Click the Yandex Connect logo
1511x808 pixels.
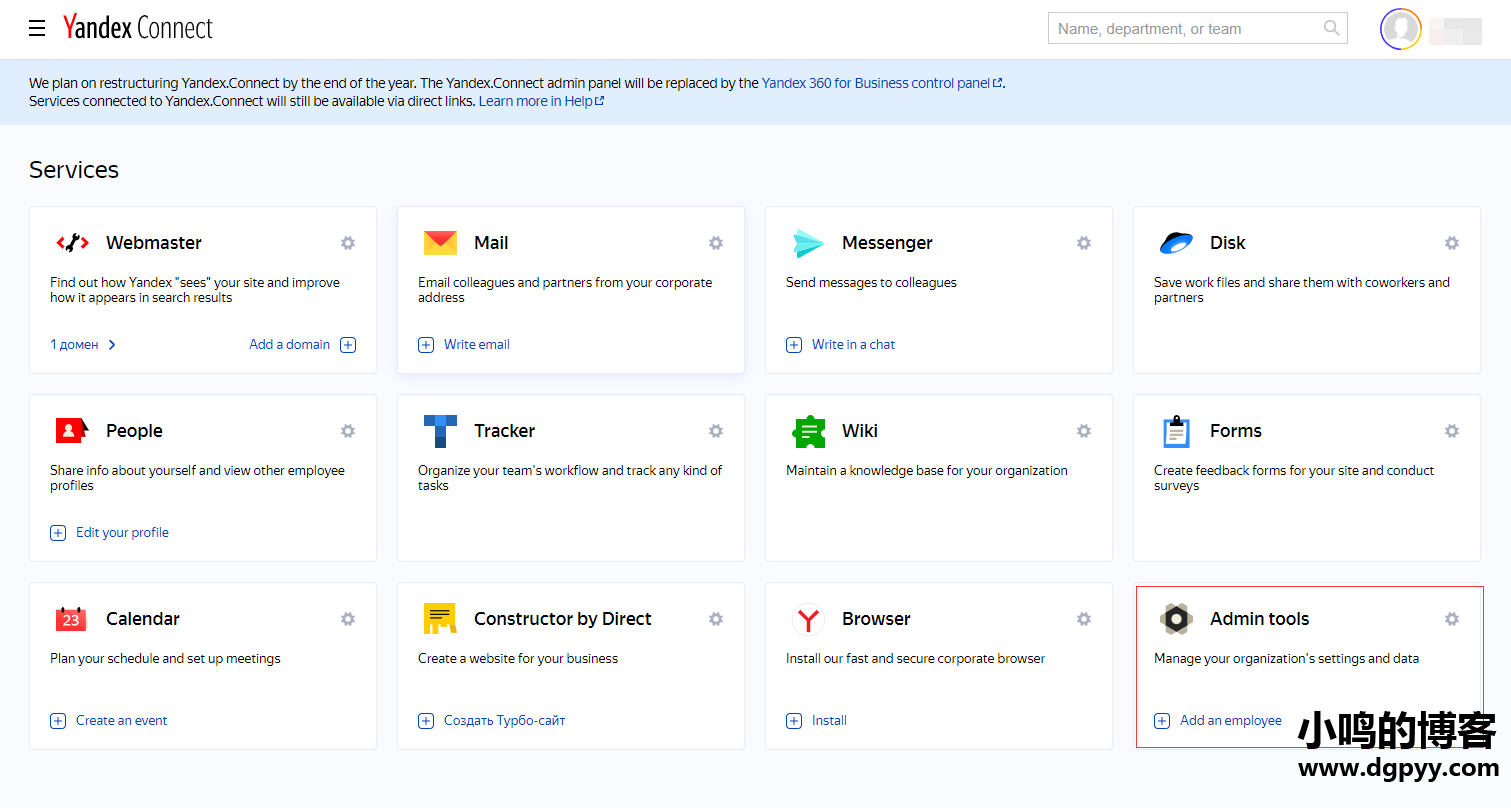point(138,28)
